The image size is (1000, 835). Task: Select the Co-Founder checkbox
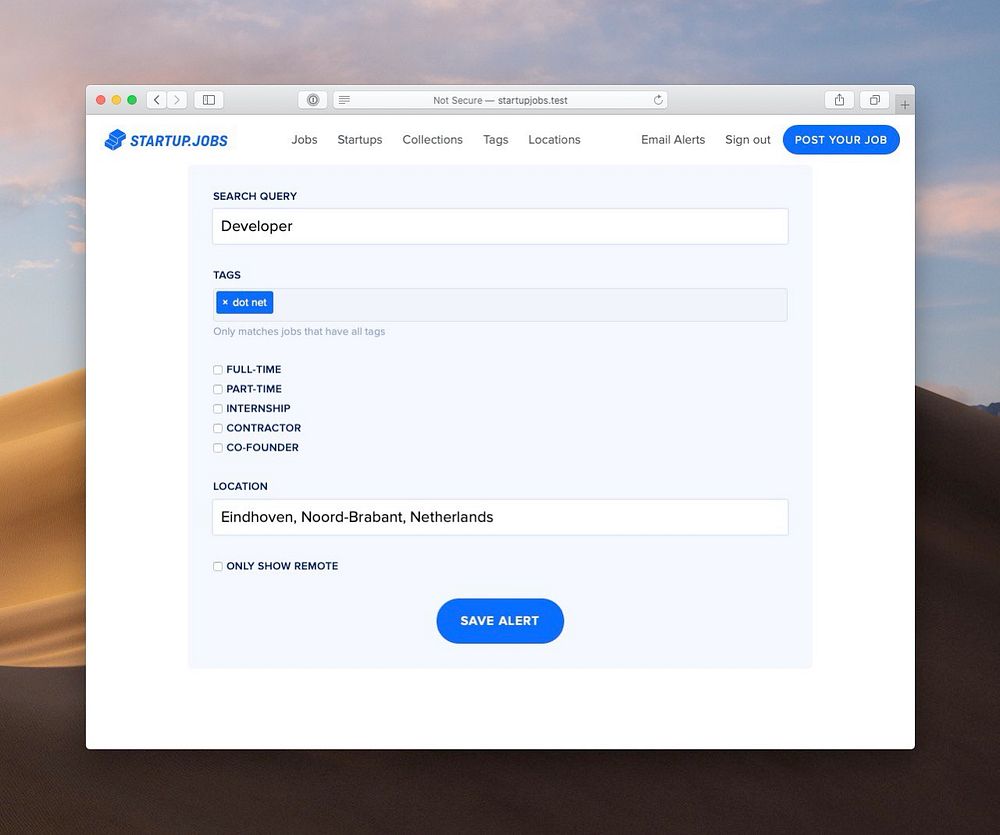pyautogui.click(x=218, y=448)
